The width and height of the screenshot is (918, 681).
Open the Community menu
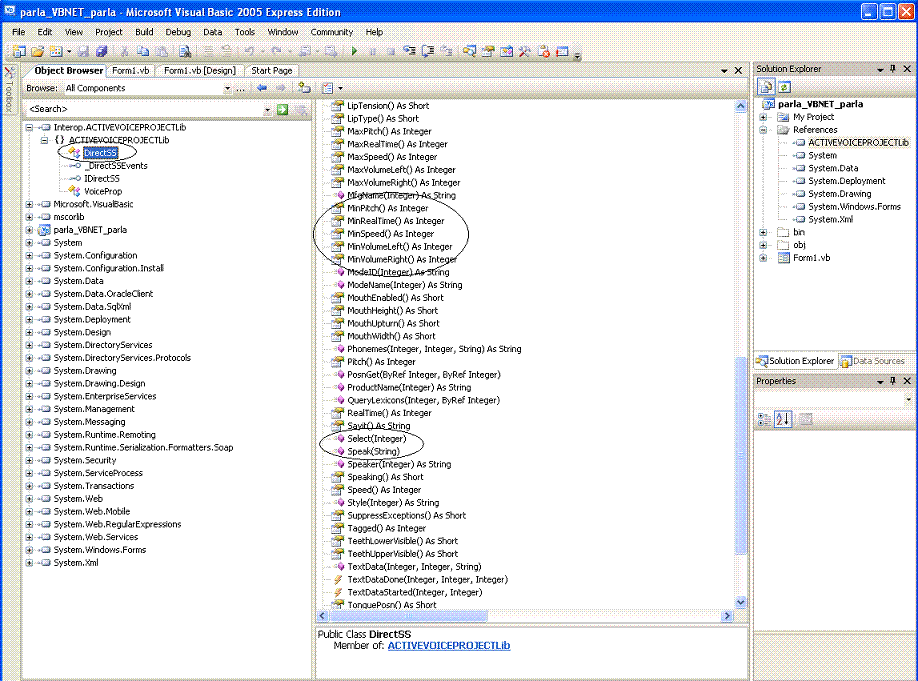pyautogui.click(x=332, y=32)
